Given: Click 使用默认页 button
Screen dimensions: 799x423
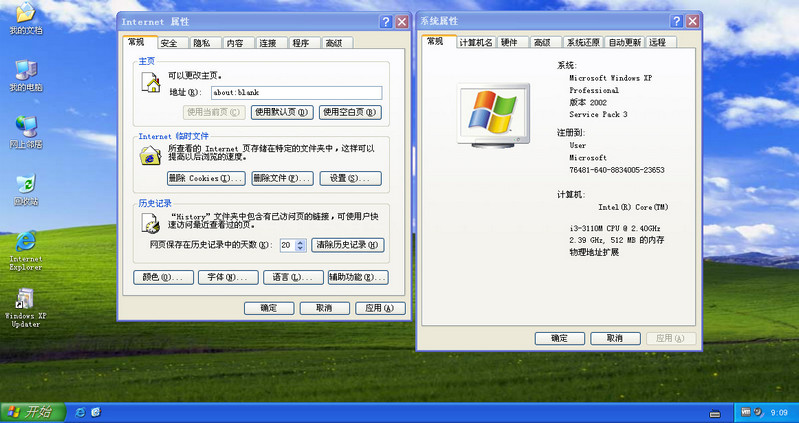Looking at the screenshot, I should (x=282, y=112).
